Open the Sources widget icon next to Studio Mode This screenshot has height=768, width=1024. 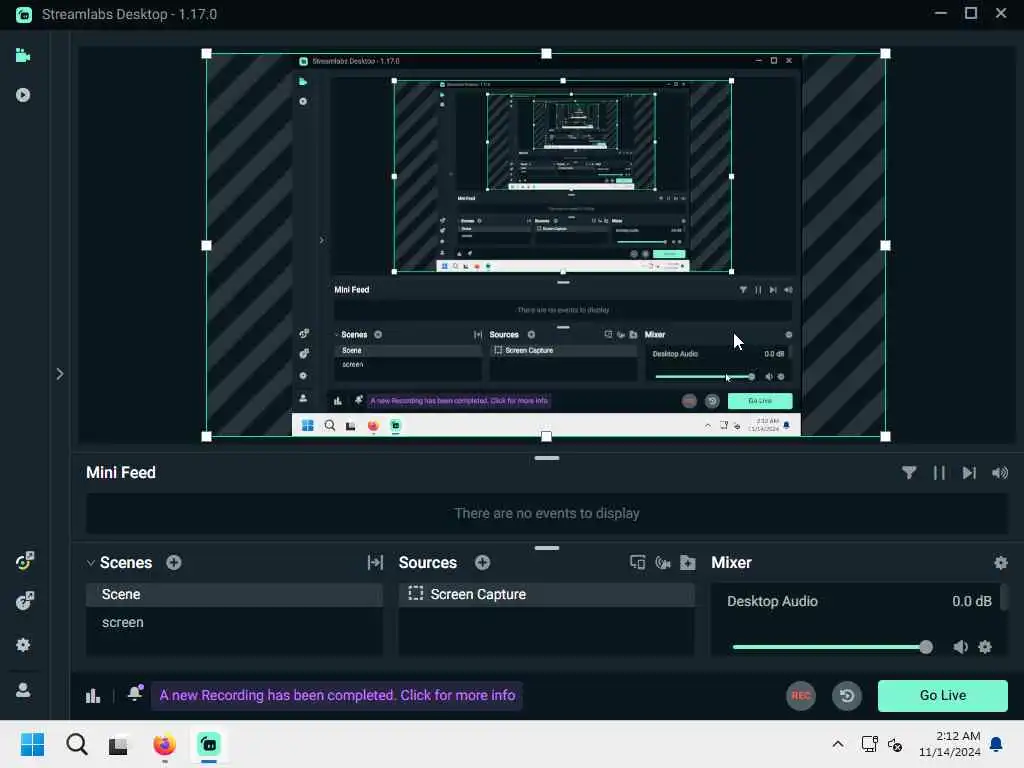[x=637, y=562]
